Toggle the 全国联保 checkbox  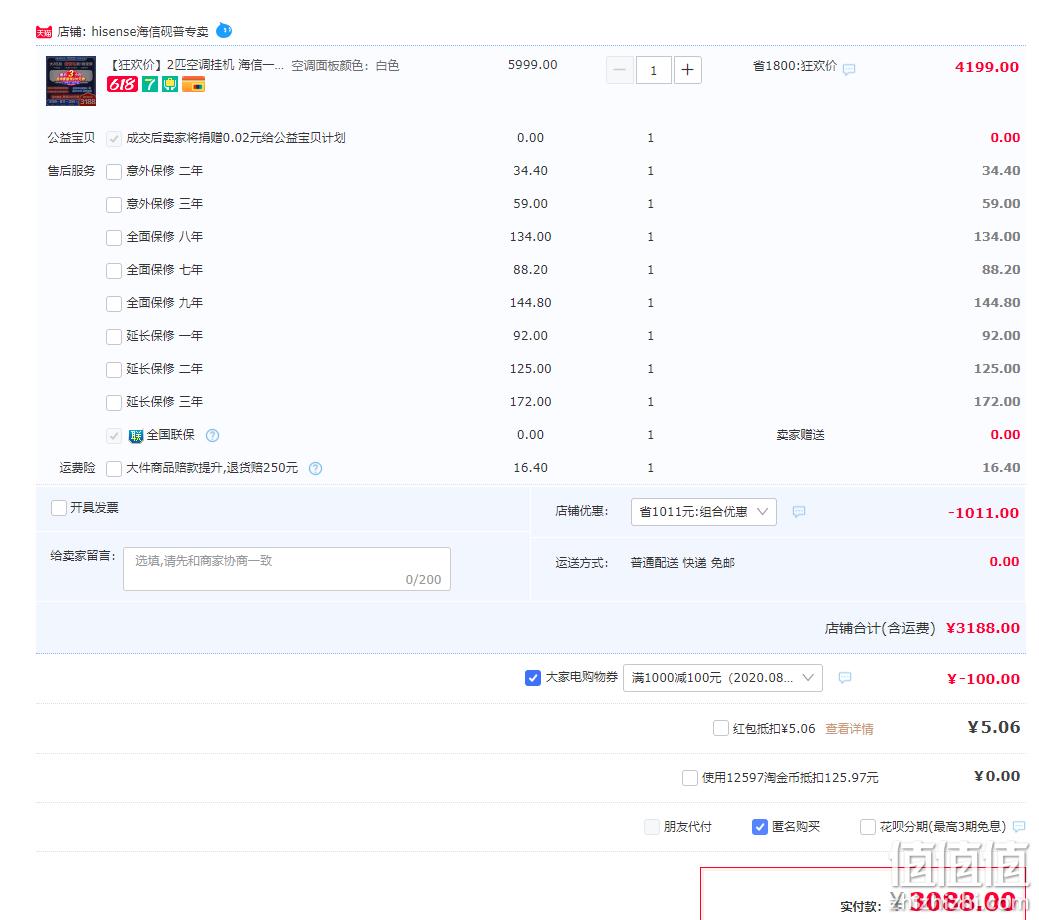(x=114, y=435)
